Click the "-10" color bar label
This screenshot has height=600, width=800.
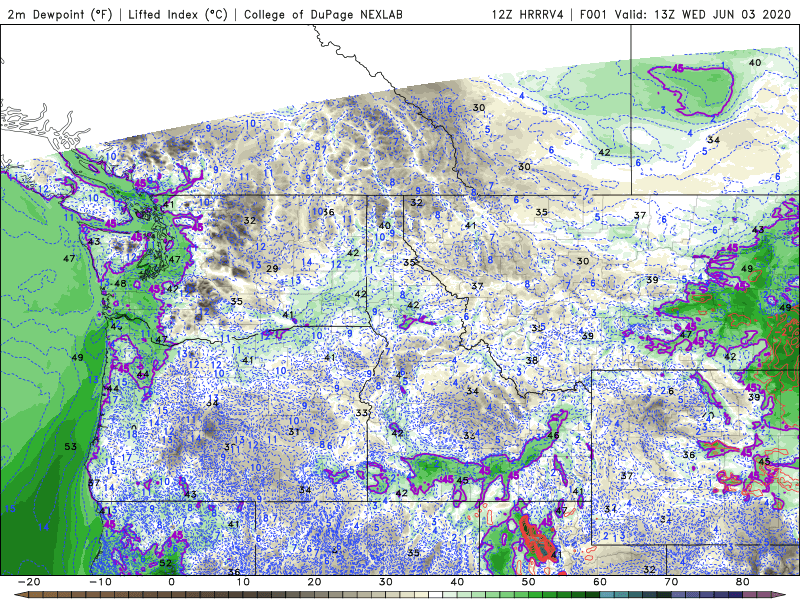click(101, 582)
